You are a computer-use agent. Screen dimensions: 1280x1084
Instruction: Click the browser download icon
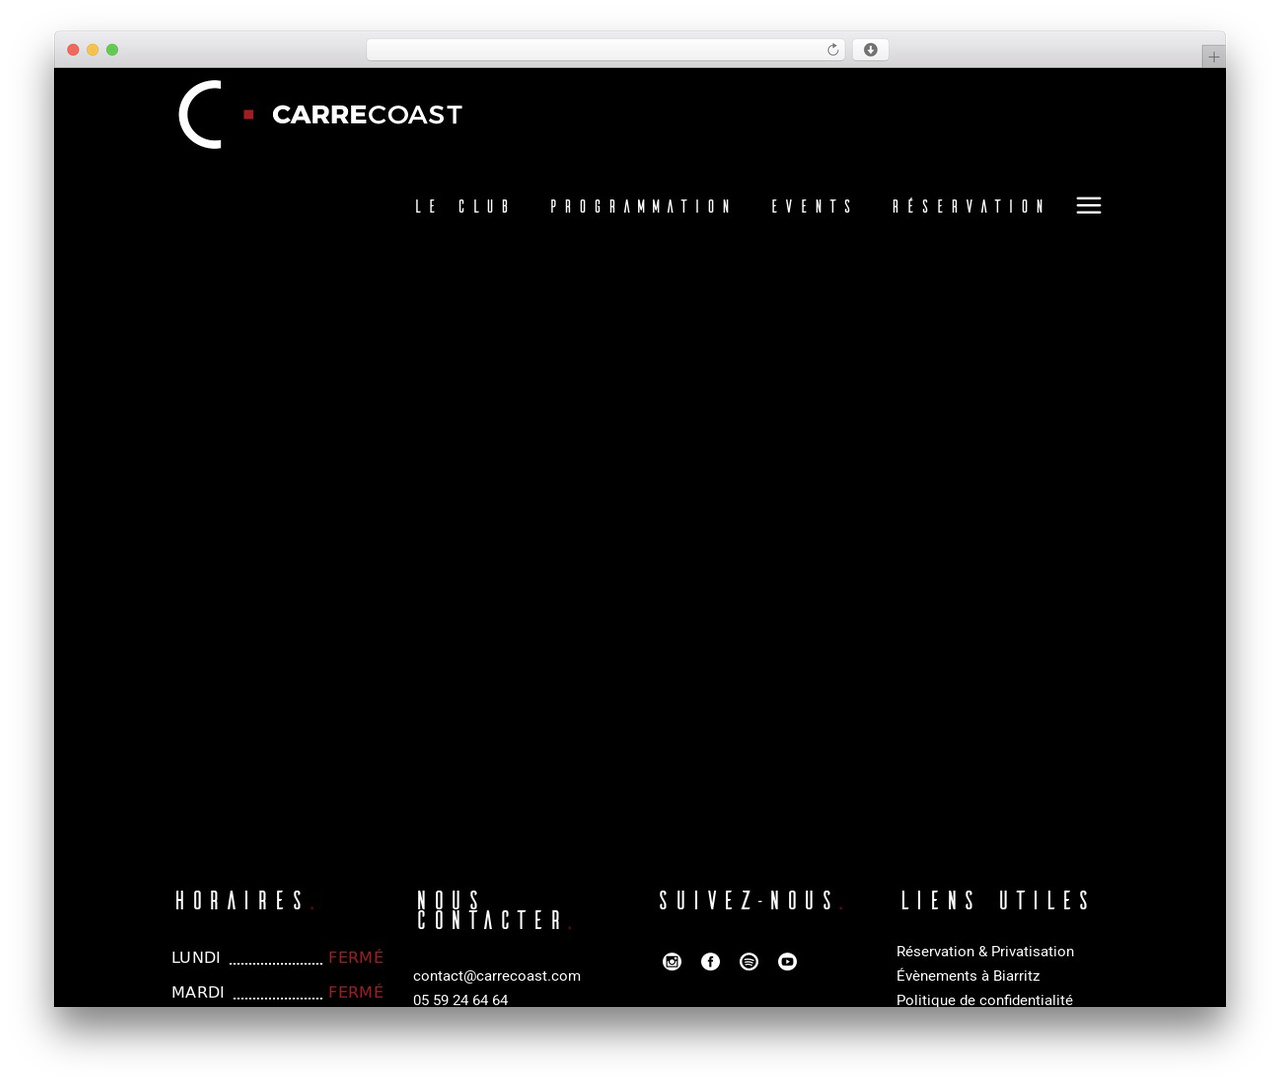871,50
